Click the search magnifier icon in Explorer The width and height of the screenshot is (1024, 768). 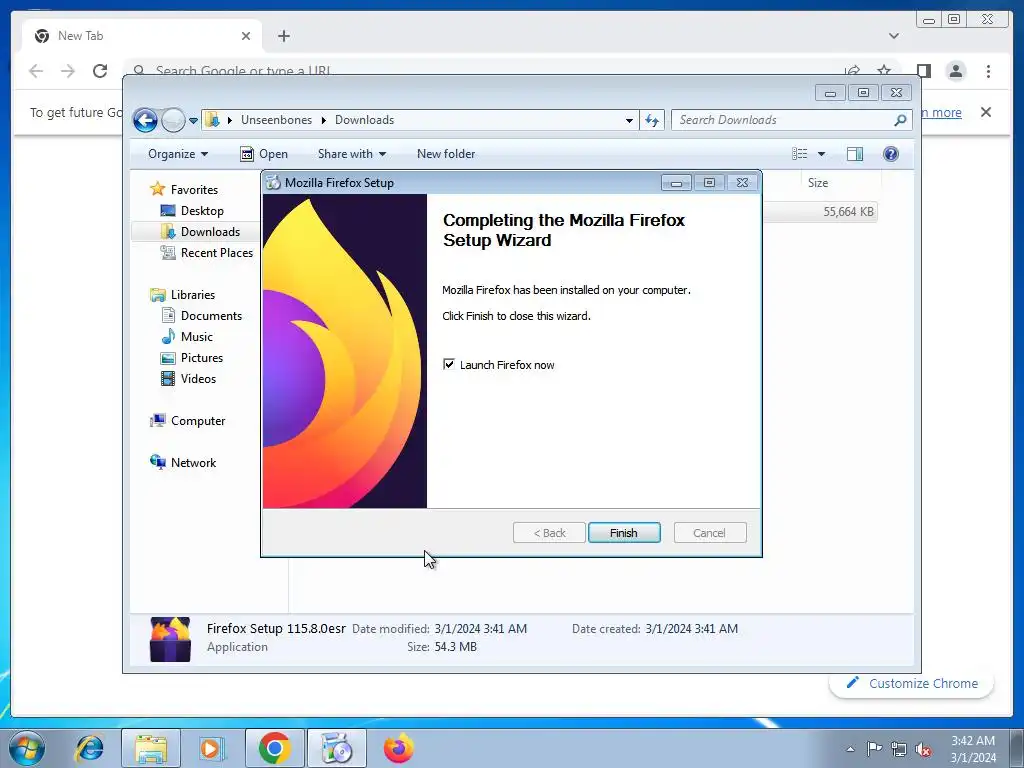click(x=901, y=120)
